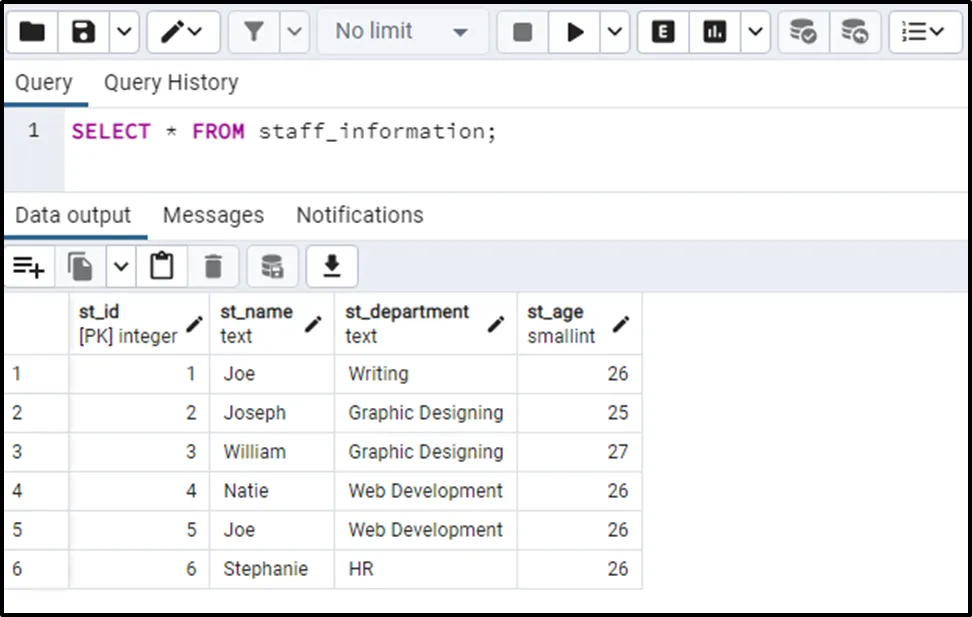Click the Save File disk icon
Screen dimensions: 972x617
pyautogui.click(x=84, y=32)
